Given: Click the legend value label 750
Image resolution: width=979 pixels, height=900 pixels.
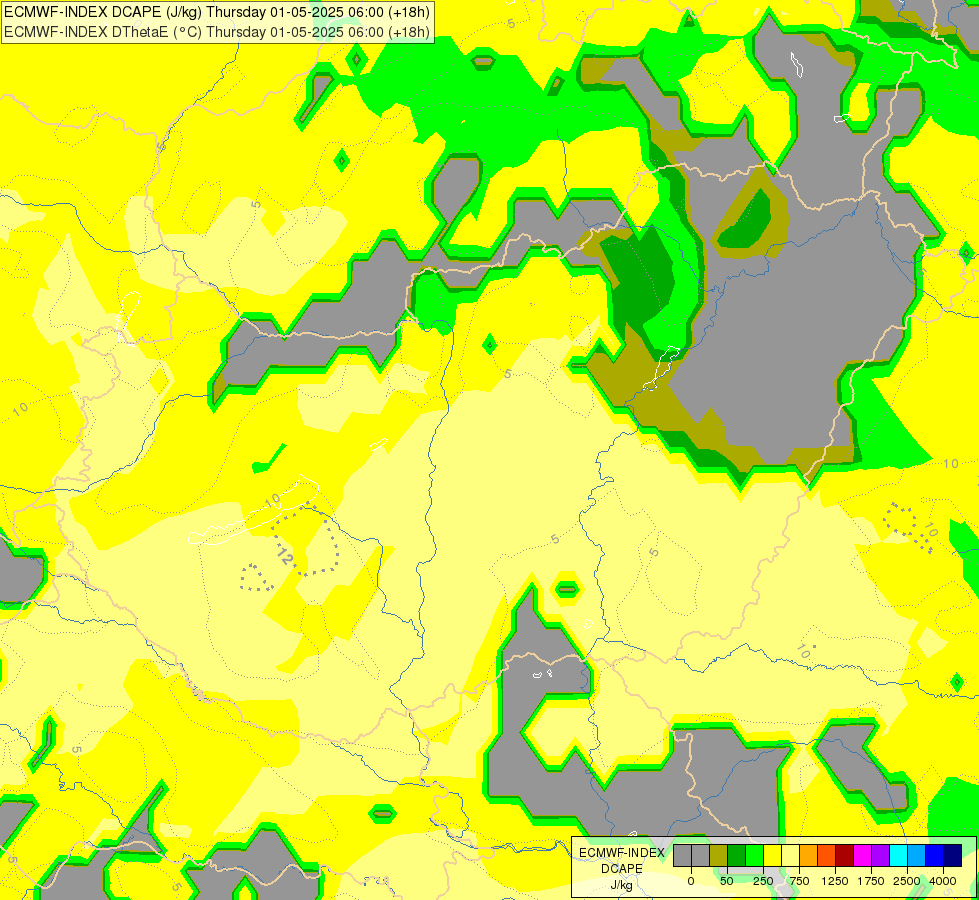Looking at the screenshot, I should click(799, 881).
